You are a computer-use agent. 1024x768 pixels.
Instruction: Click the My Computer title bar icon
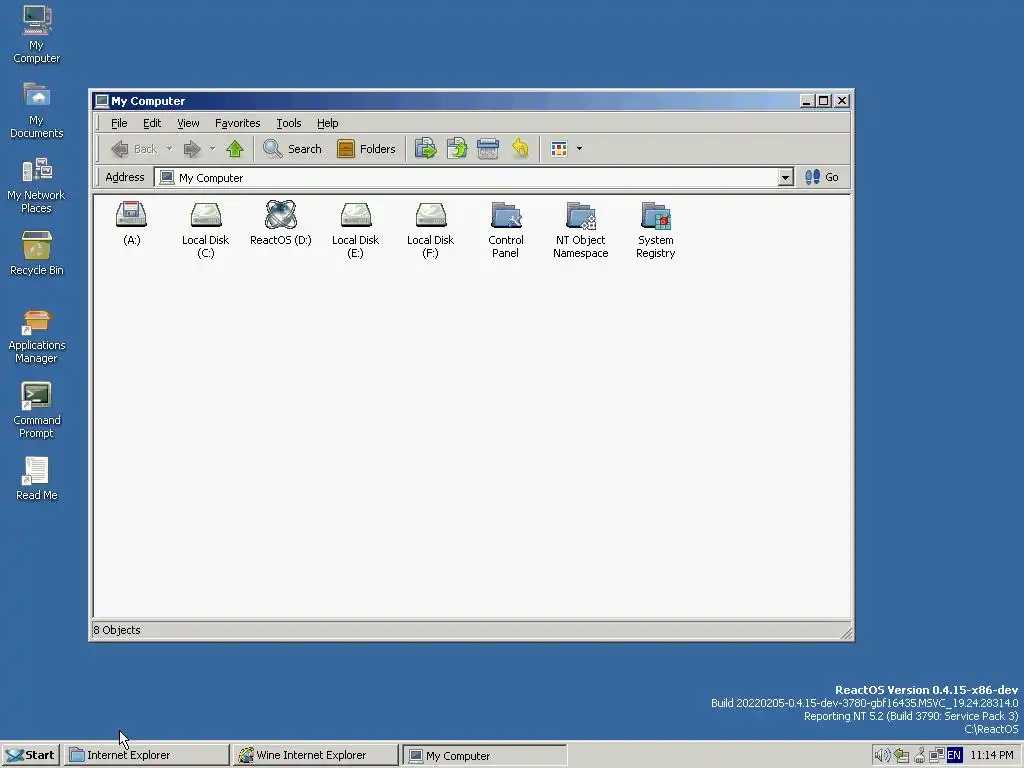click(101, 101)
